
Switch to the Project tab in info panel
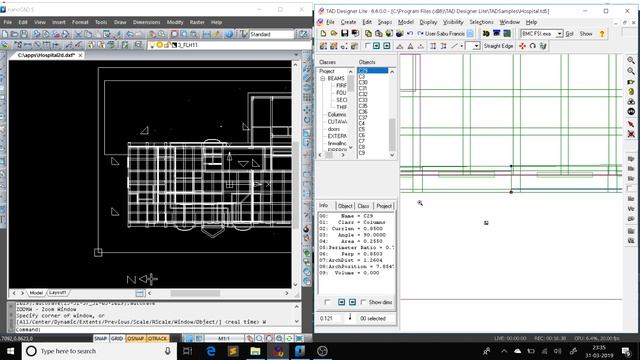click(x=384, y=206)
